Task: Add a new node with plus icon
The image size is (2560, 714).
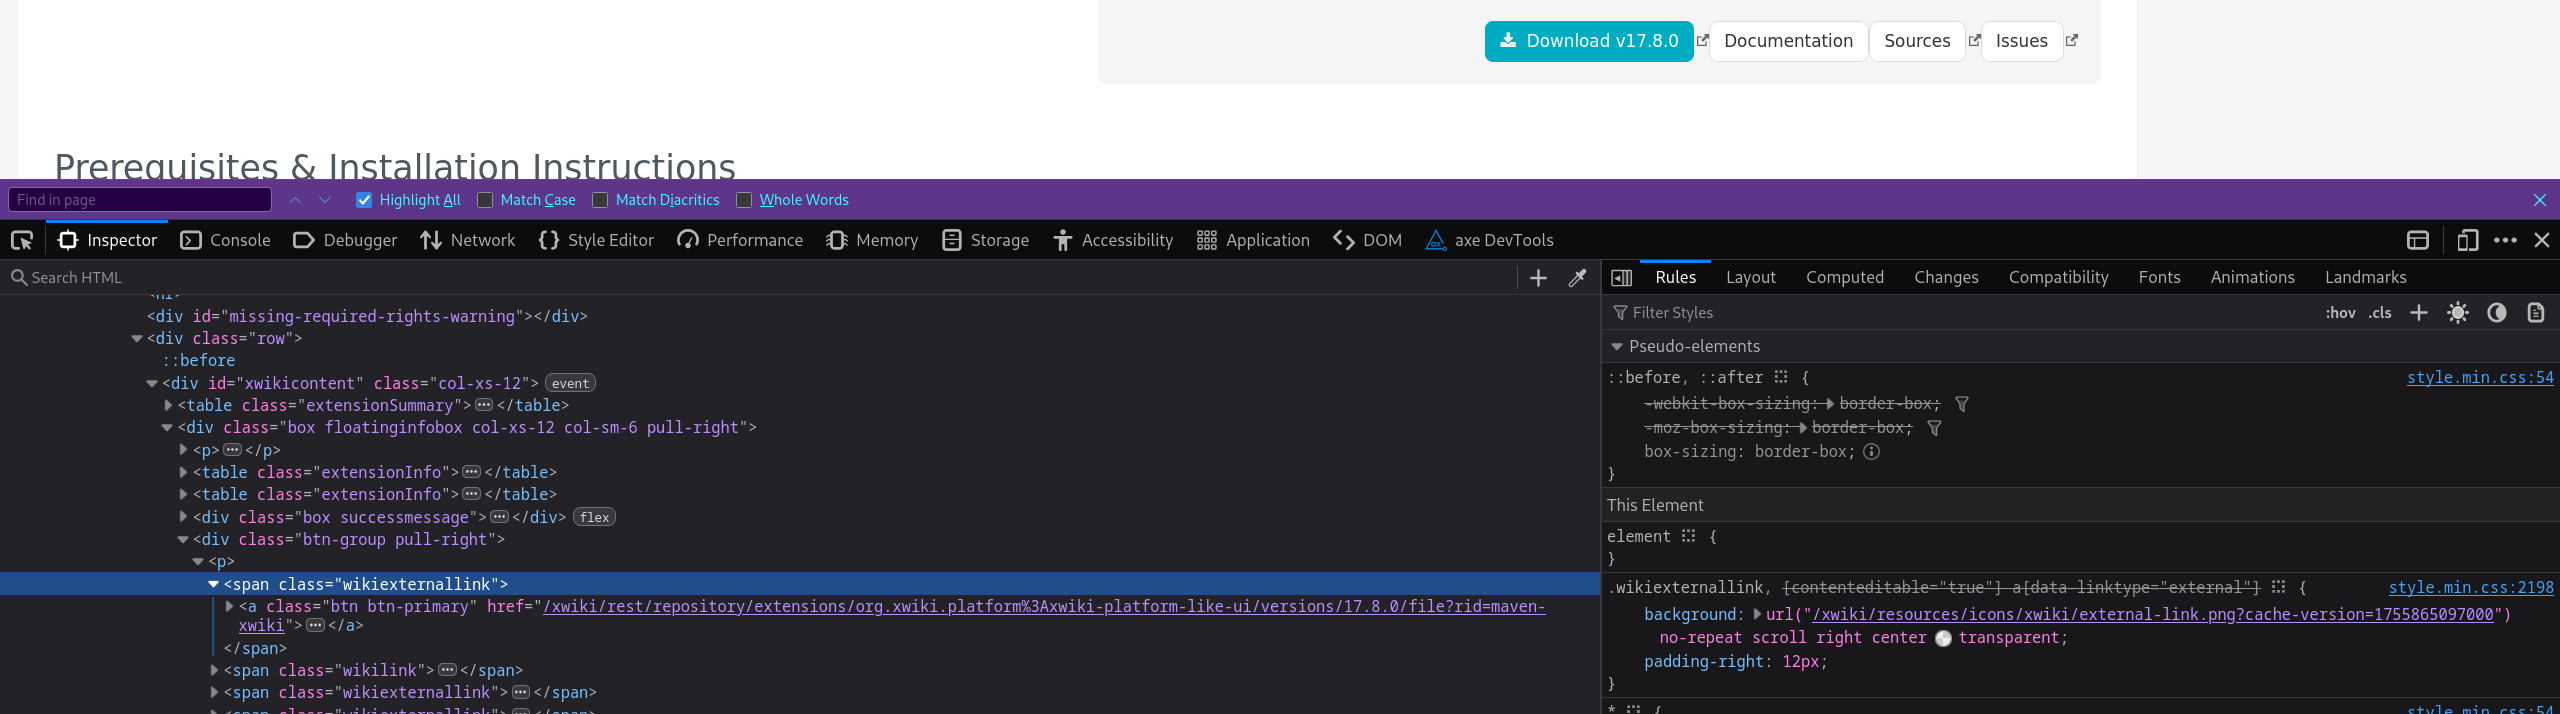Action: 1538,278
